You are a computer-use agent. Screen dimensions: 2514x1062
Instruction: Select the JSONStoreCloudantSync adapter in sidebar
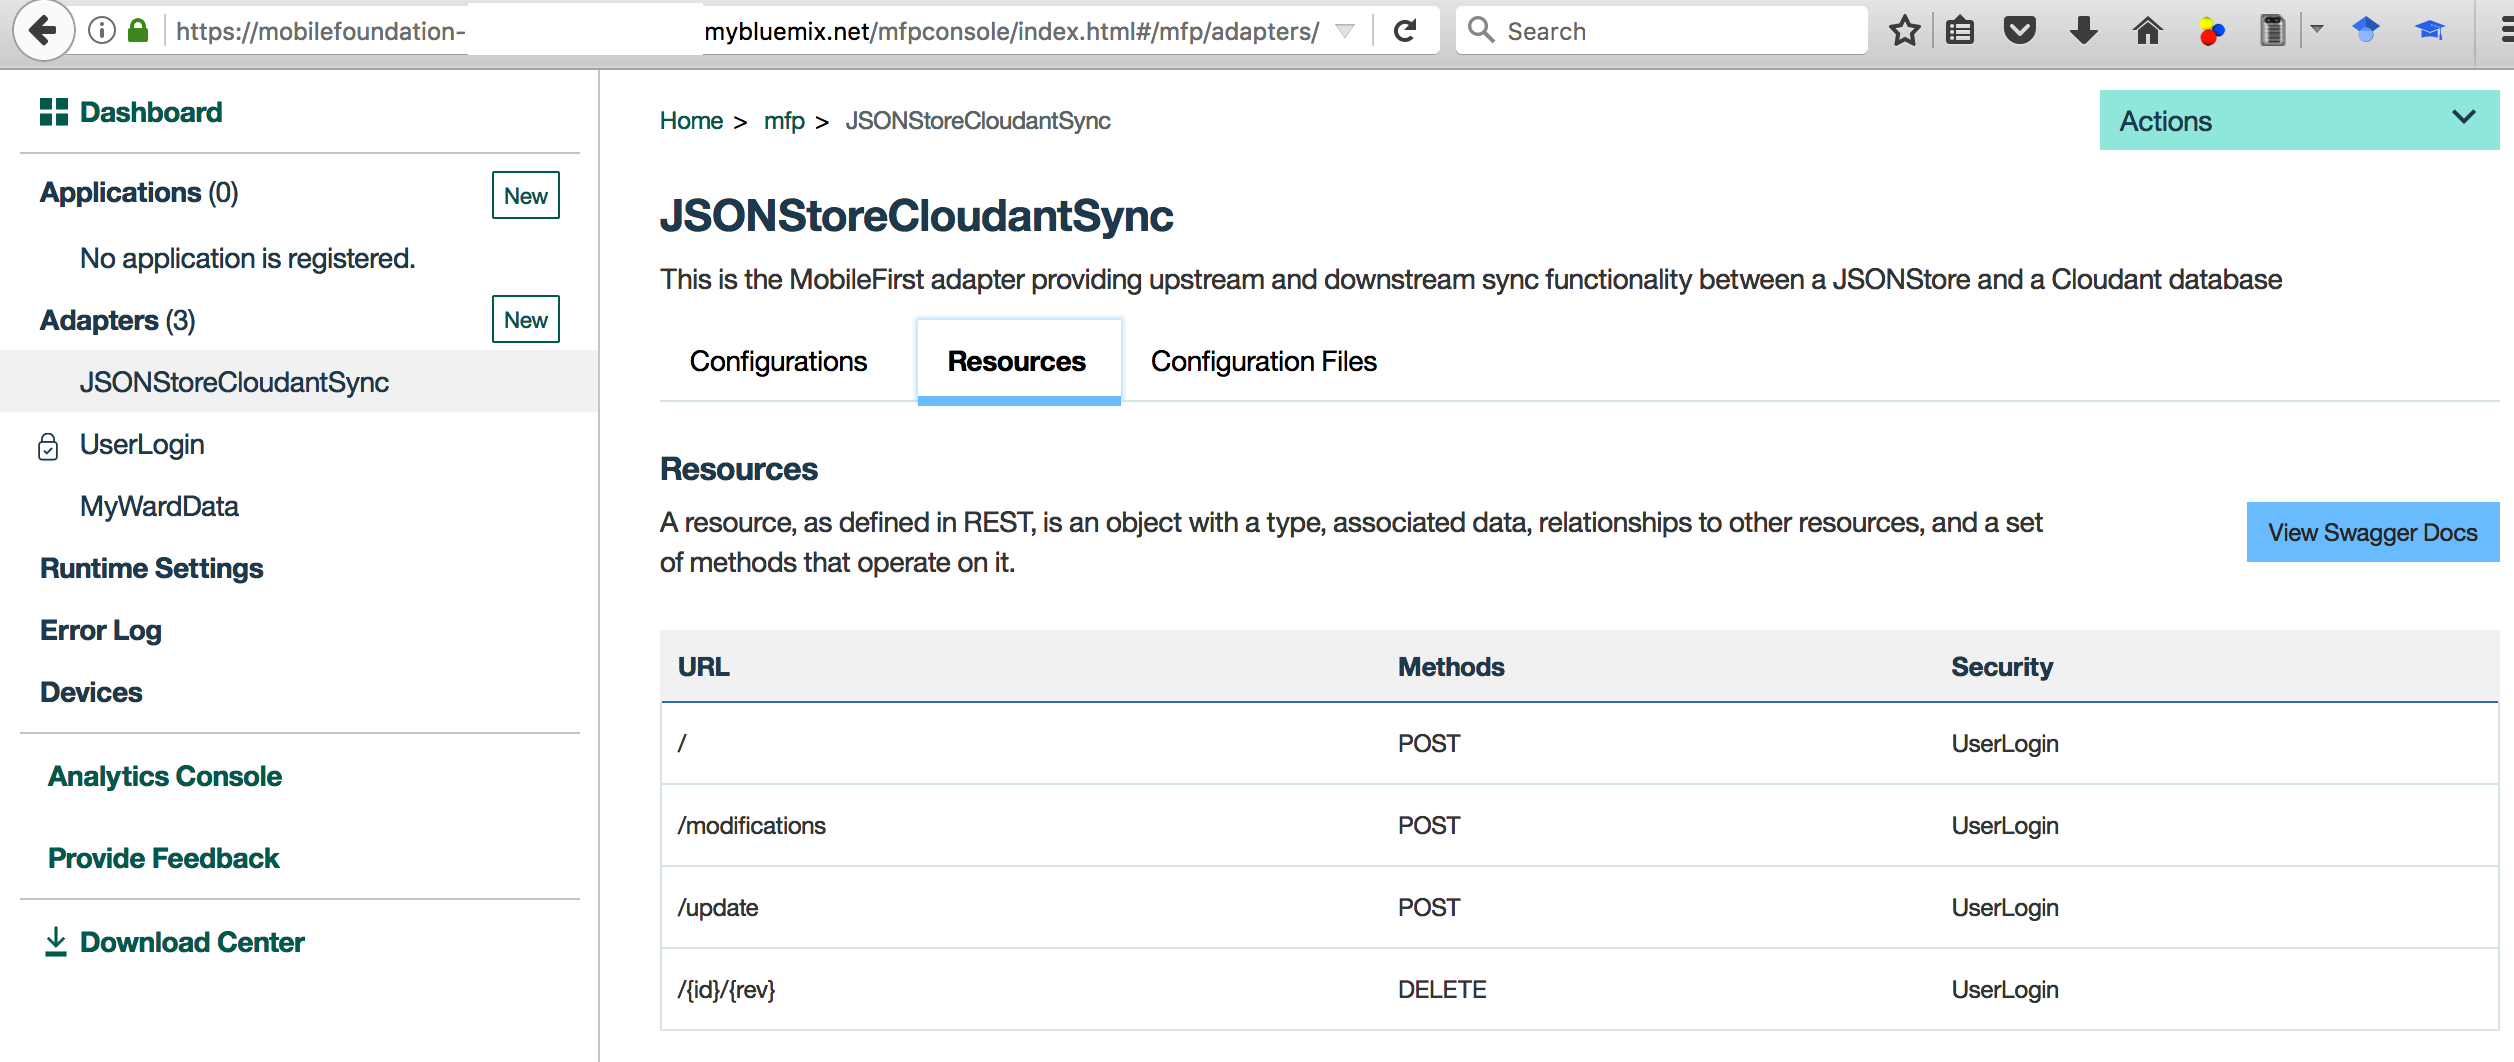tap(299, 381)
